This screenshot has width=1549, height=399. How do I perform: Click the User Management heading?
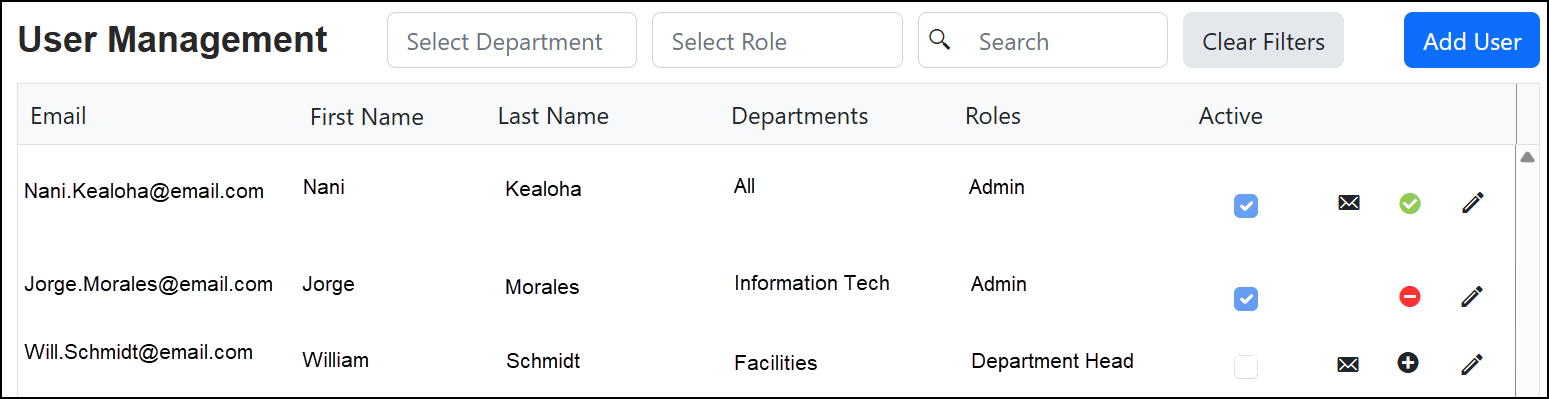coord(173,39)
